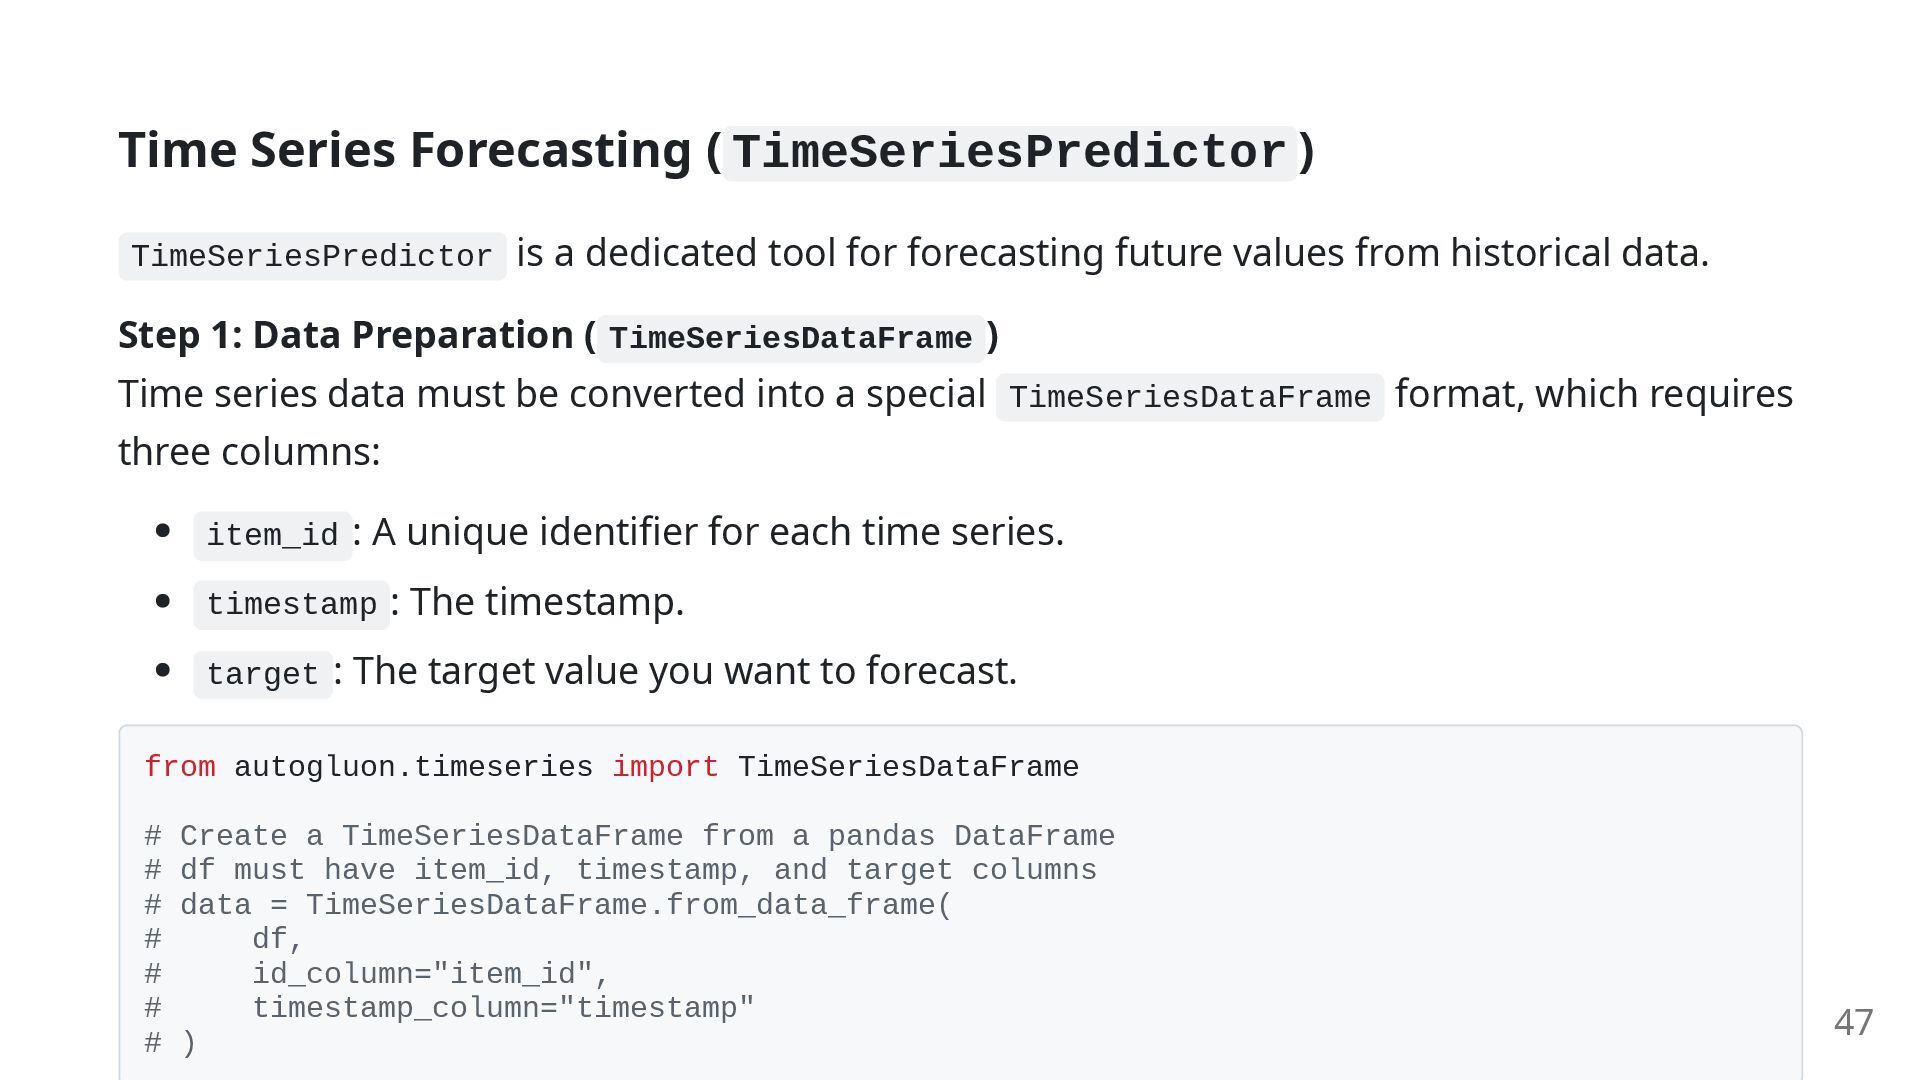Click the slide page number 47
1920x1080 pixels.
(x=1853, y=1022)
